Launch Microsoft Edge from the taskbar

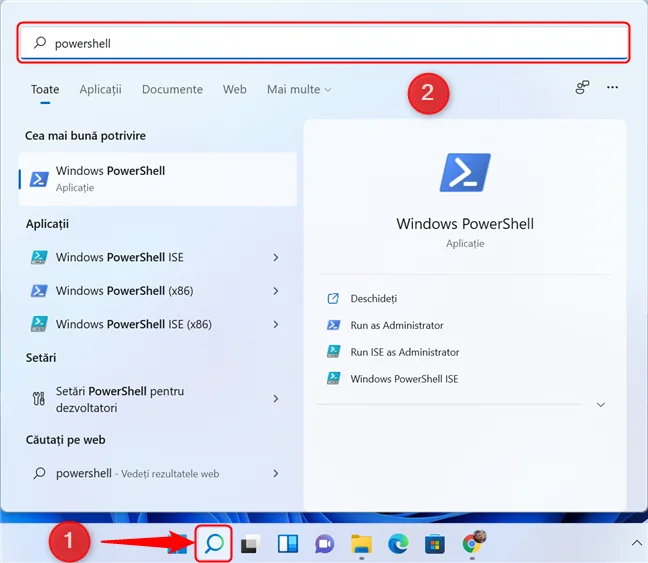click(398, 544)
